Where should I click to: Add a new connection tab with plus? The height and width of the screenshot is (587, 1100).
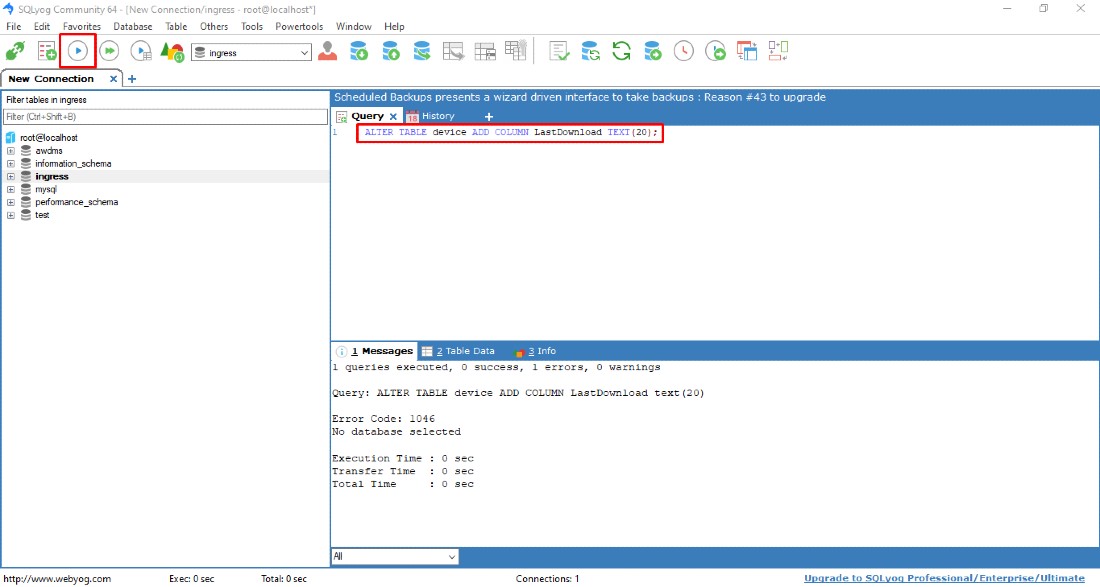(132, 79)
